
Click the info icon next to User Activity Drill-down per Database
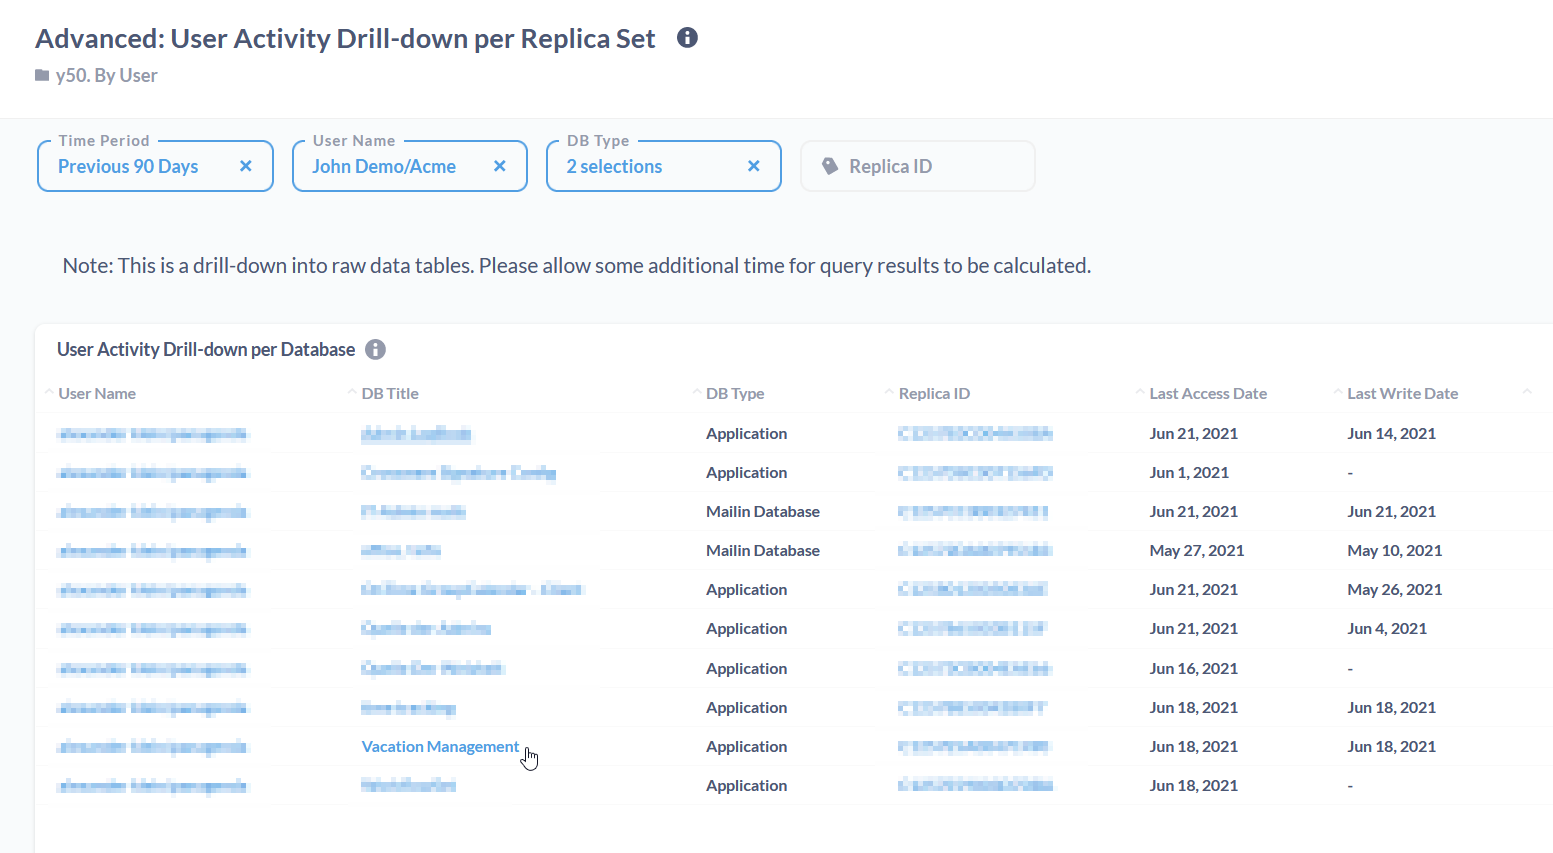(375, 349)
